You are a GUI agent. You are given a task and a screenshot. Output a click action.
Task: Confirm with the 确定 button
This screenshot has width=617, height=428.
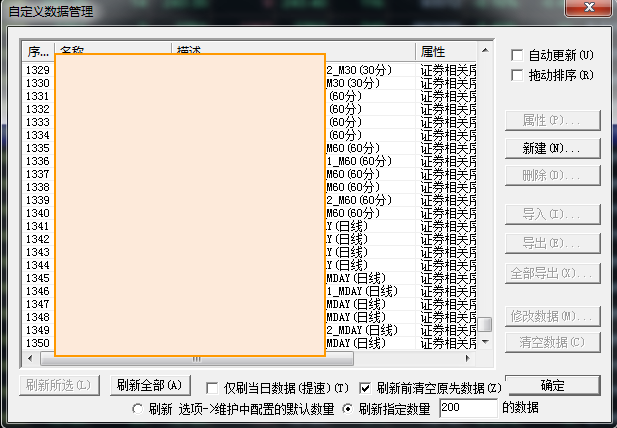coord(552,386)
